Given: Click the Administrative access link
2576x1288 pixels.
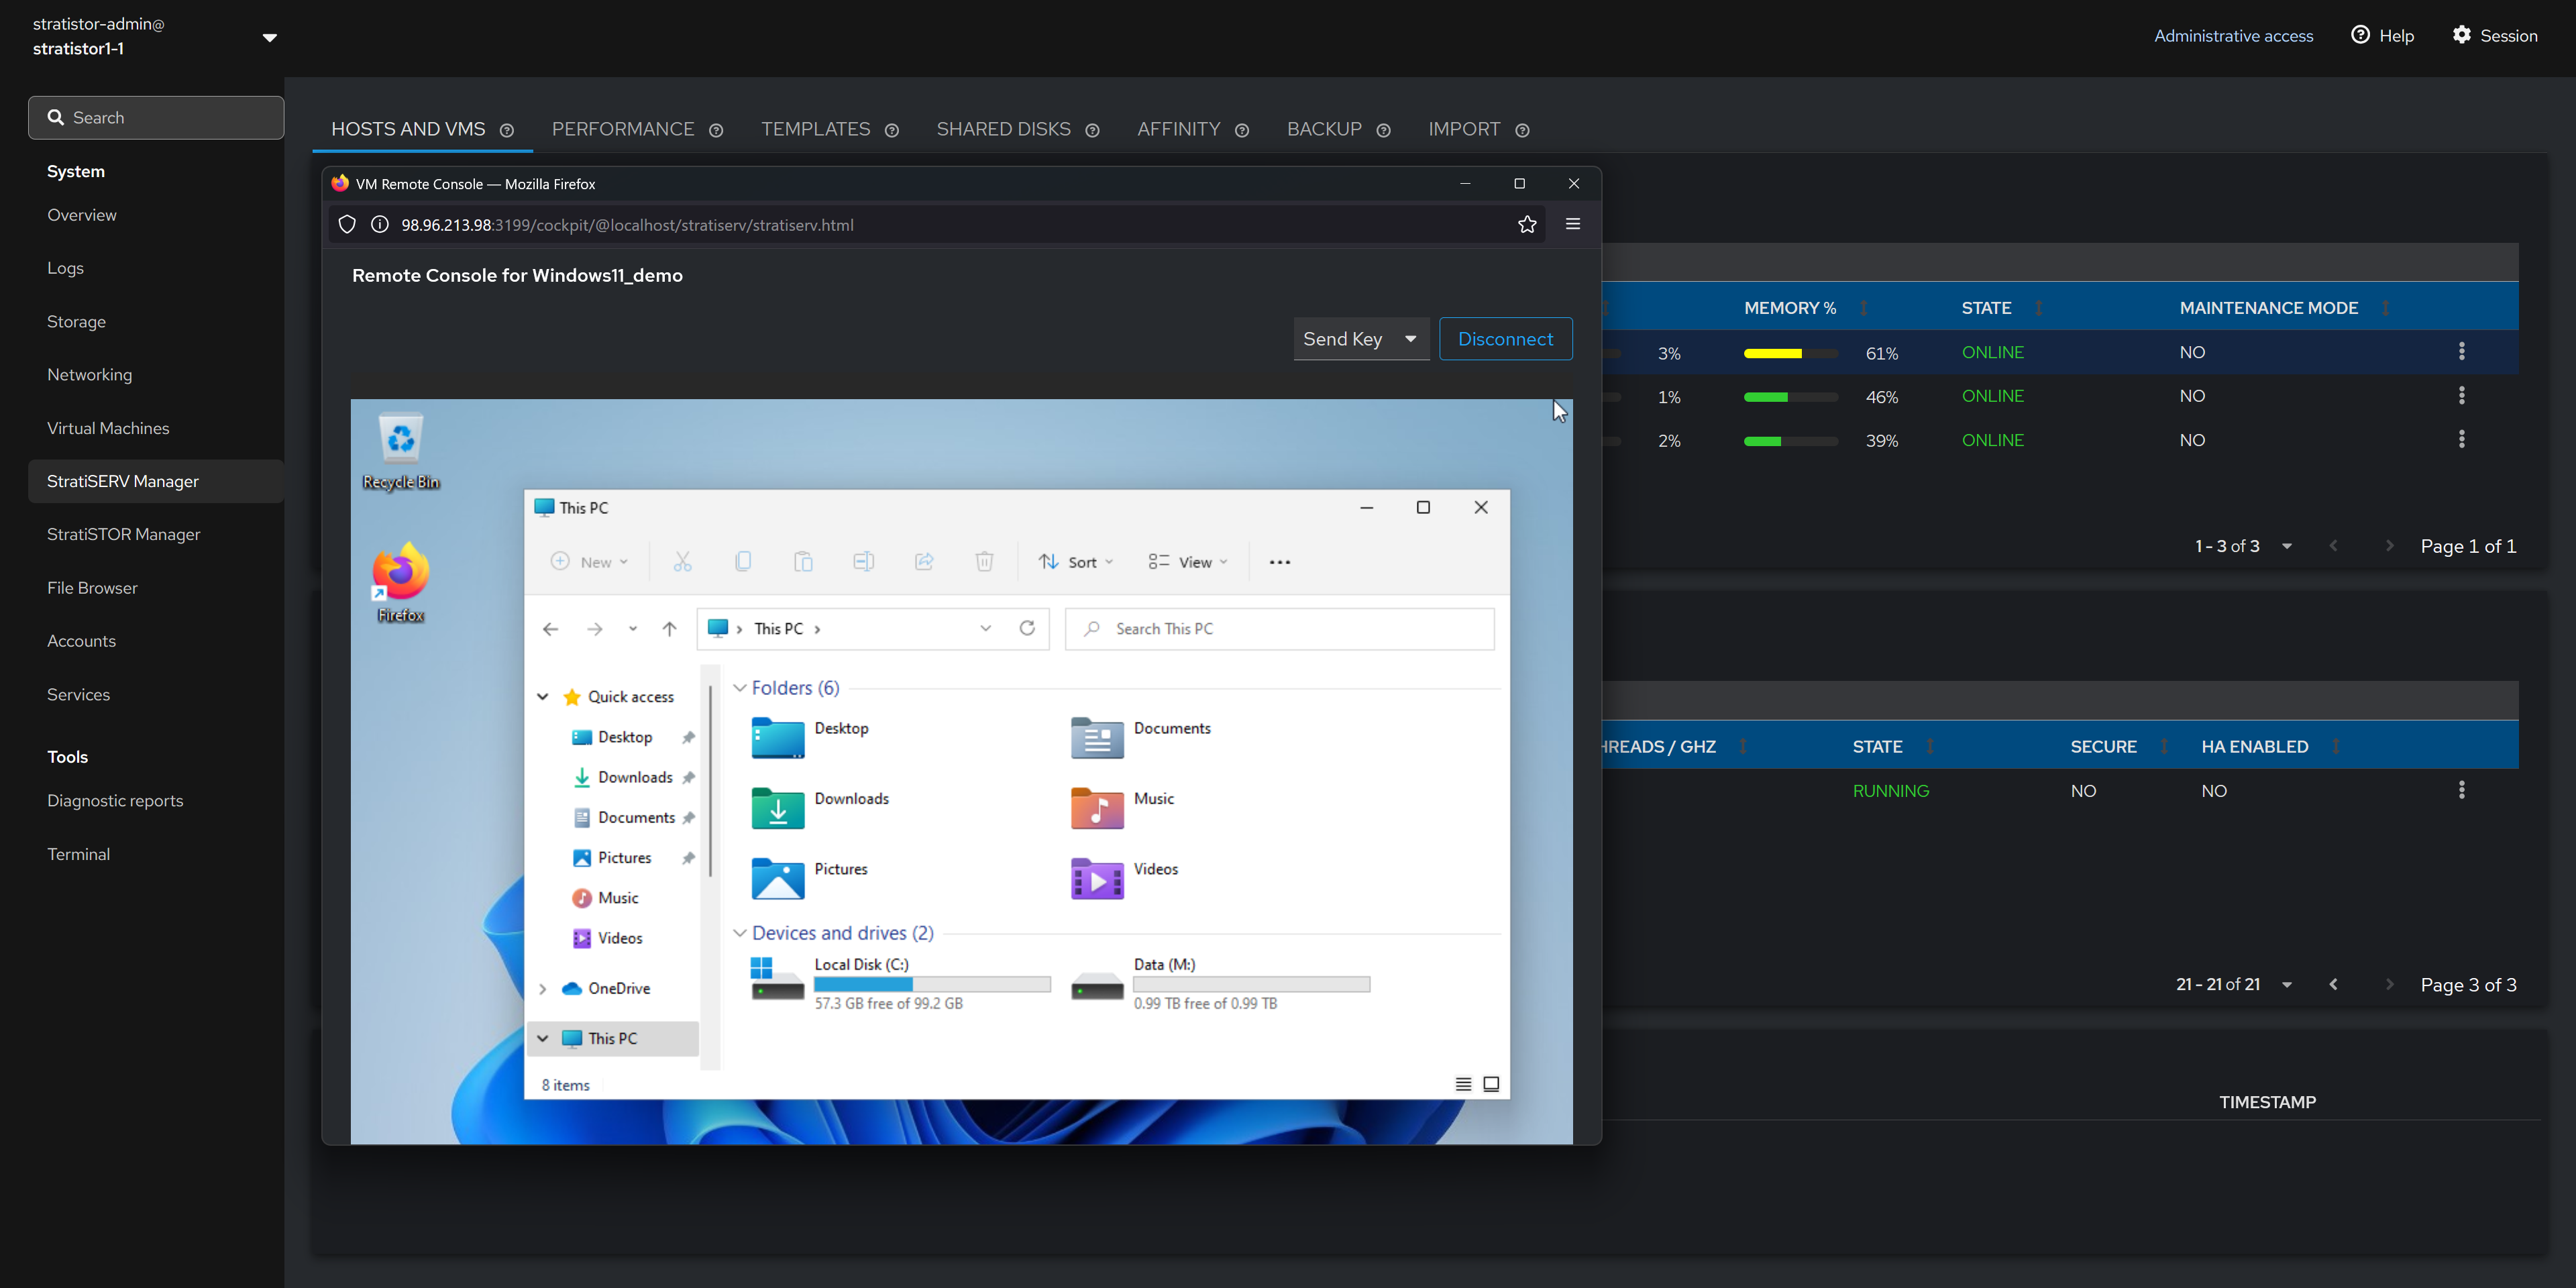Looking at the screenshot, I should coord(2233,36).
